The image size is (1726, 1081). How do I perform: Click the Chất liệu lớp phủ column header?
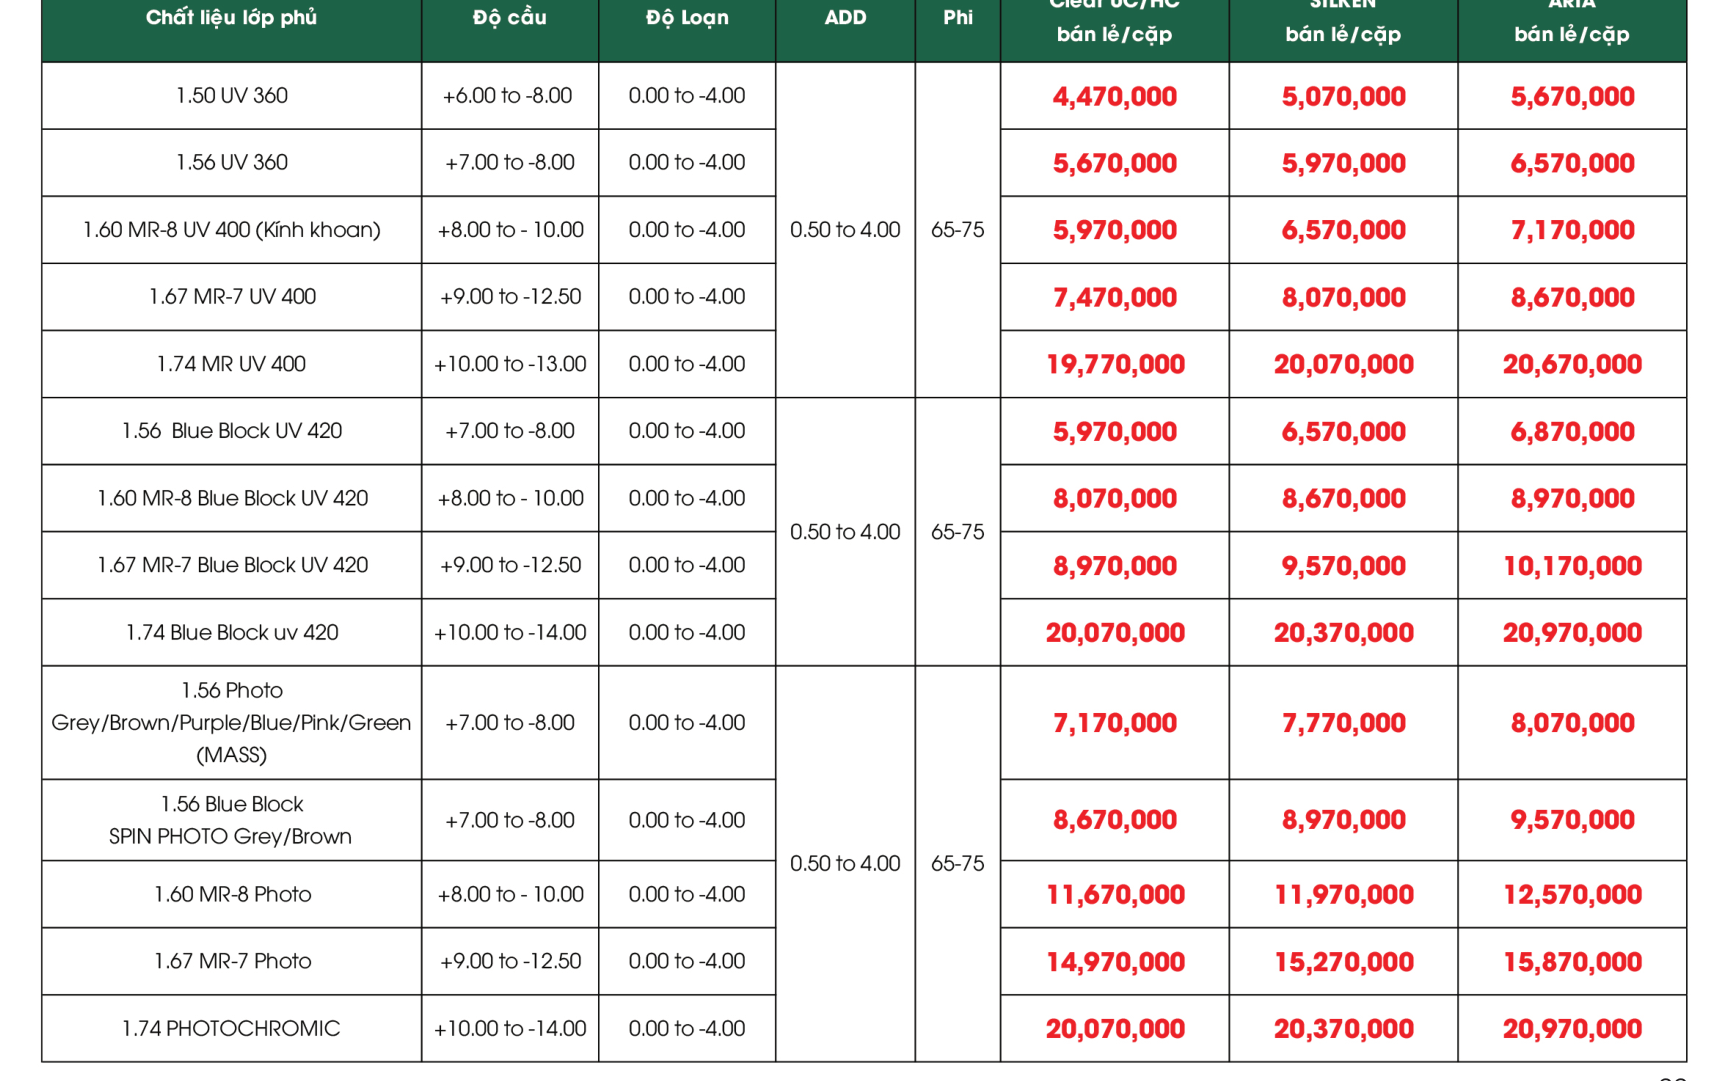231,18
